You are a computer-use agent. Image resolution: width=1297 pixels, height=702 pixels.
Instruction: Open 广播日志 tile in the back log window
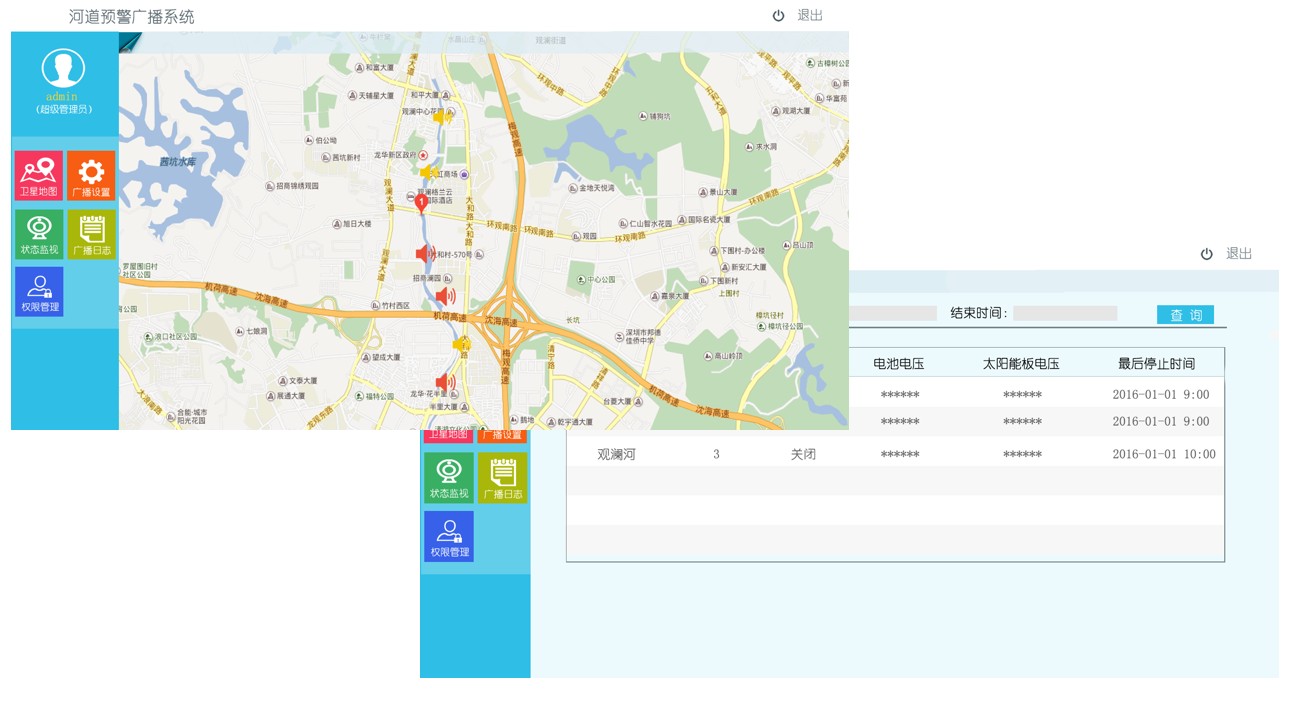coord(502,477)
